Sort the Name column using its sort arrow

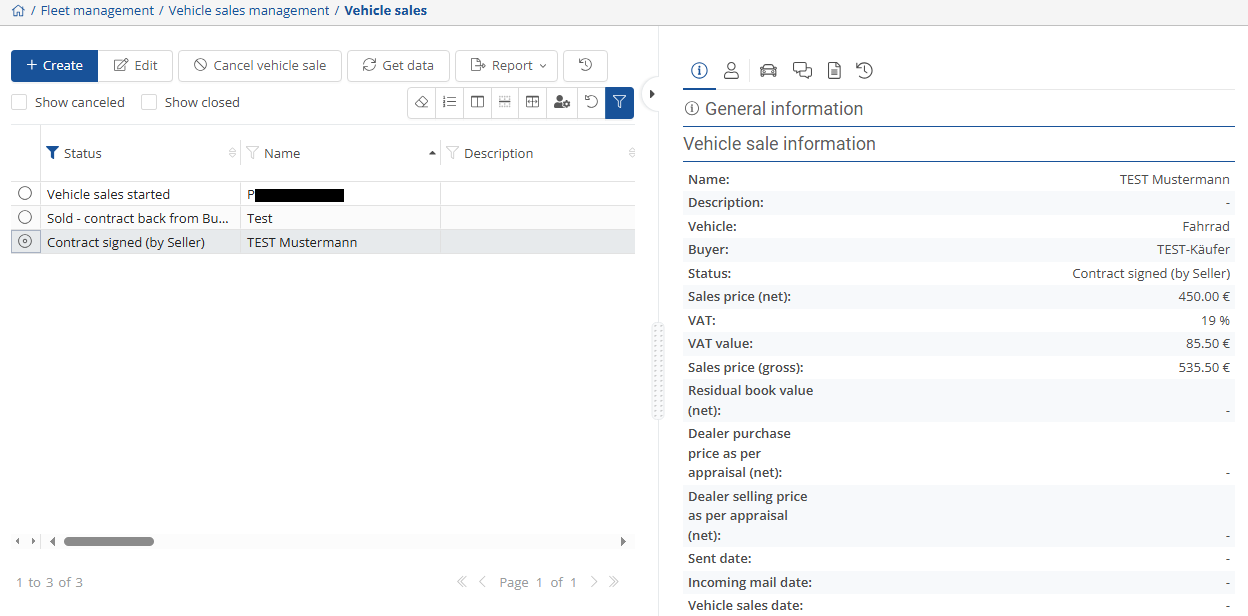[432, 153]
